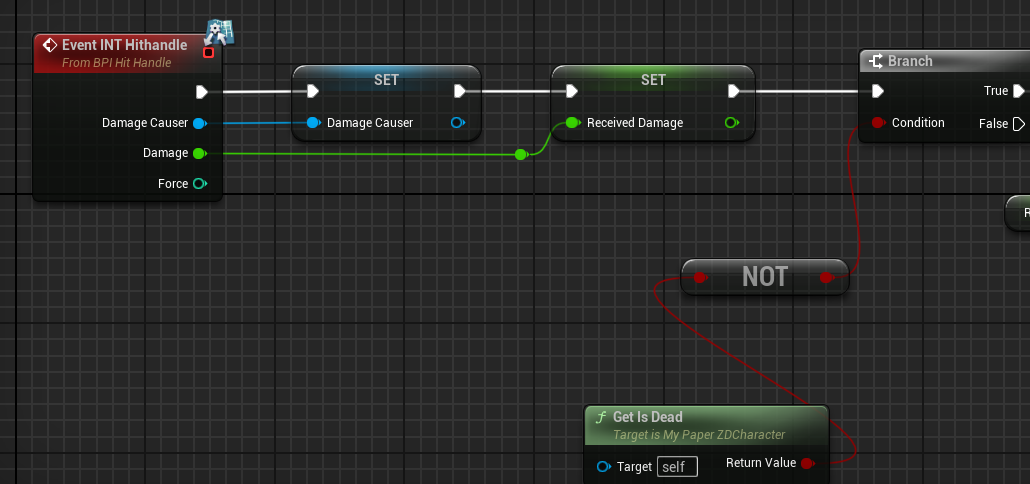1030x484 pixels.
Task: Click the blue output pin of Damage Causer SET
Action: (x=458, y=122)
